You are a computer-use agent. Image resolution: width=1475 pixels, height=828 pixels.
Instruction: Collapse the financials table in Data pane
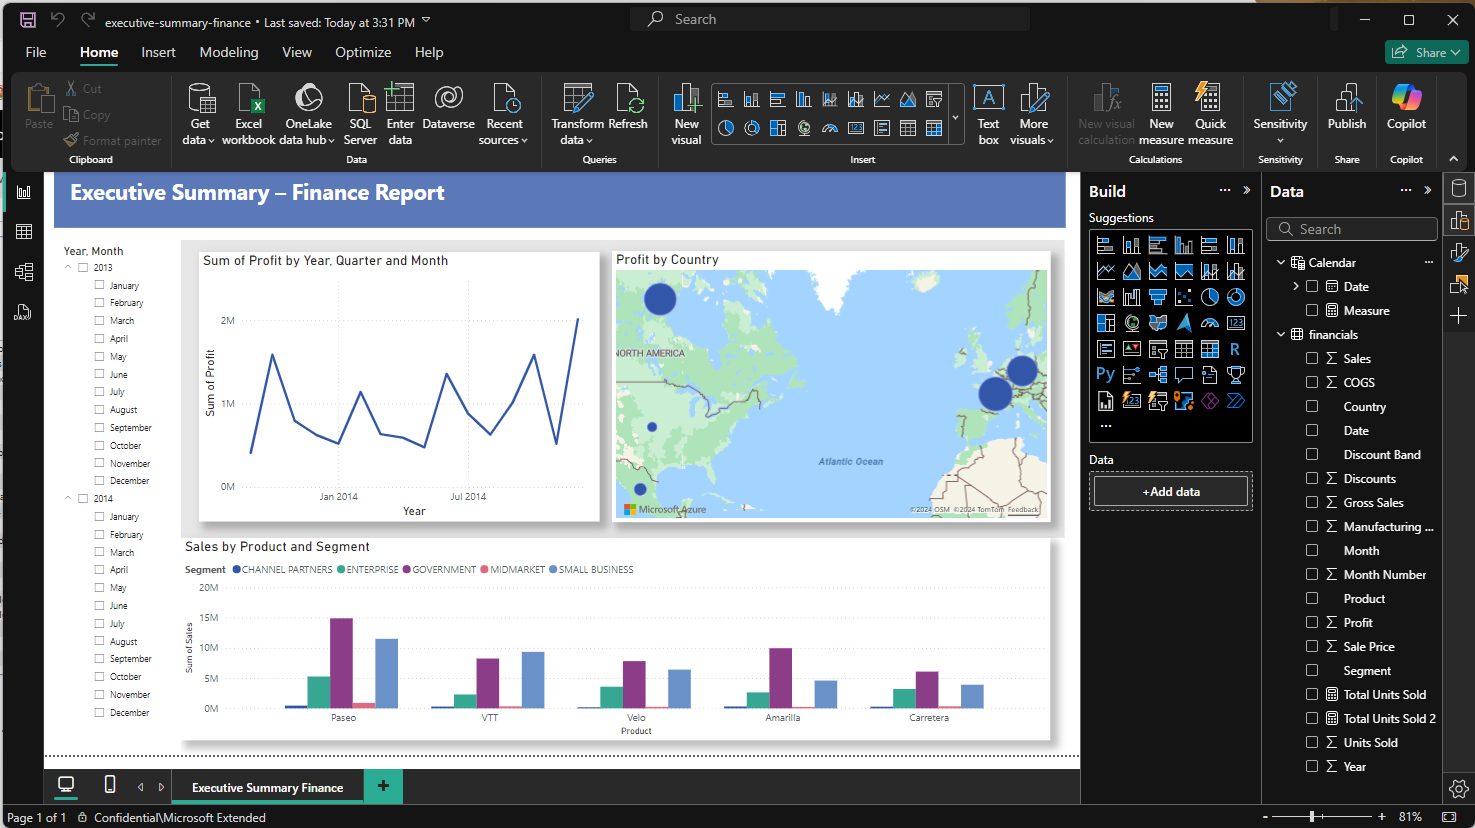click(x=1281, y=334)
